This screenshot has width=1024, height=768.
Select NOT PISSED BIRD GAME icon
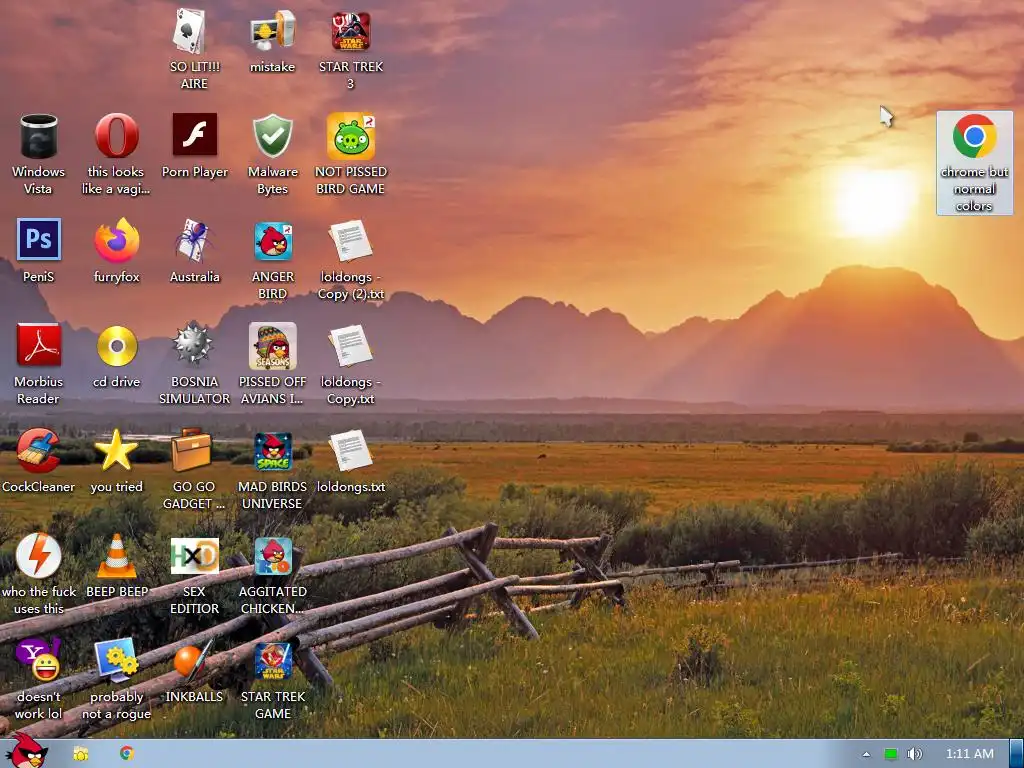(351, 136)
